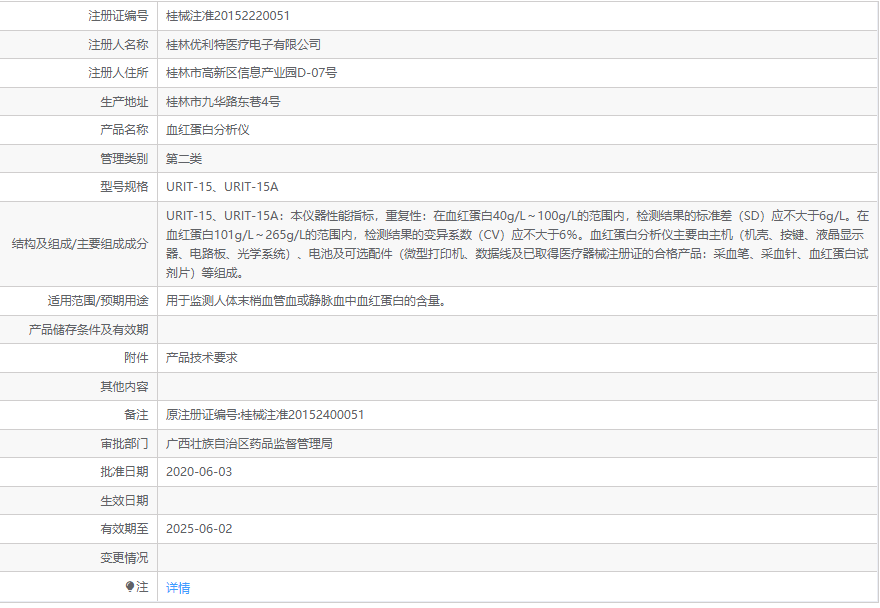Click attachment value 产品技术要求
The height and width of the screenshot is (608, 880).
click(x=201, y=358)
